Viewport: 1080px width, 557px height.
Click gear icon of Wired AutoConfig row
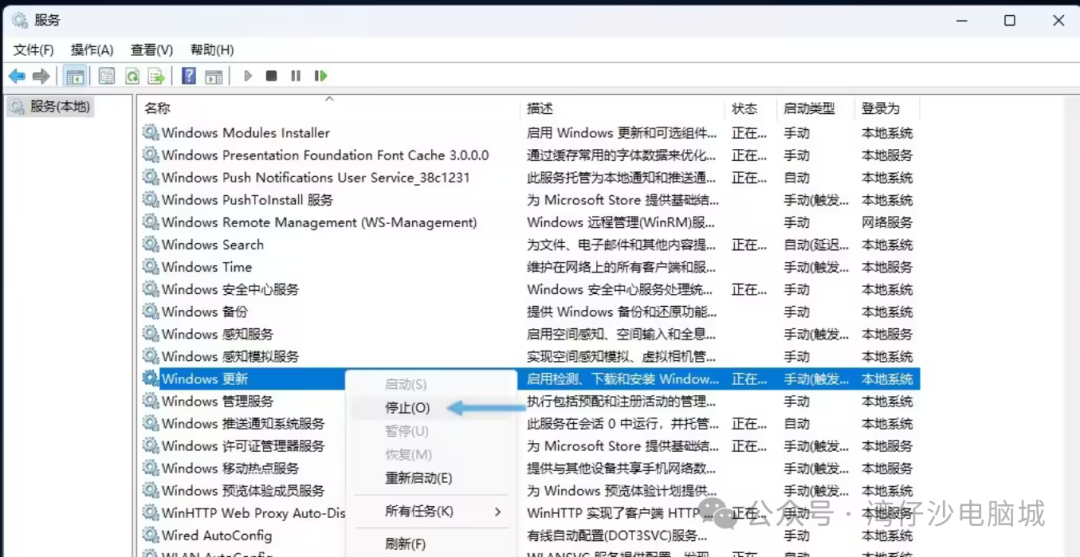click(x=150, y=535)
